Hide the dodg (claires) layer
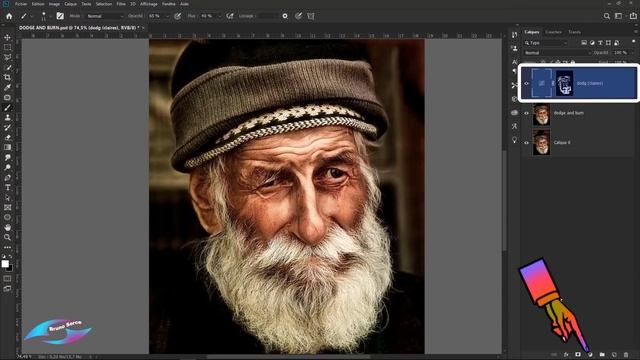The width and height of the screenshot is (640, 360). pos(526,83)
